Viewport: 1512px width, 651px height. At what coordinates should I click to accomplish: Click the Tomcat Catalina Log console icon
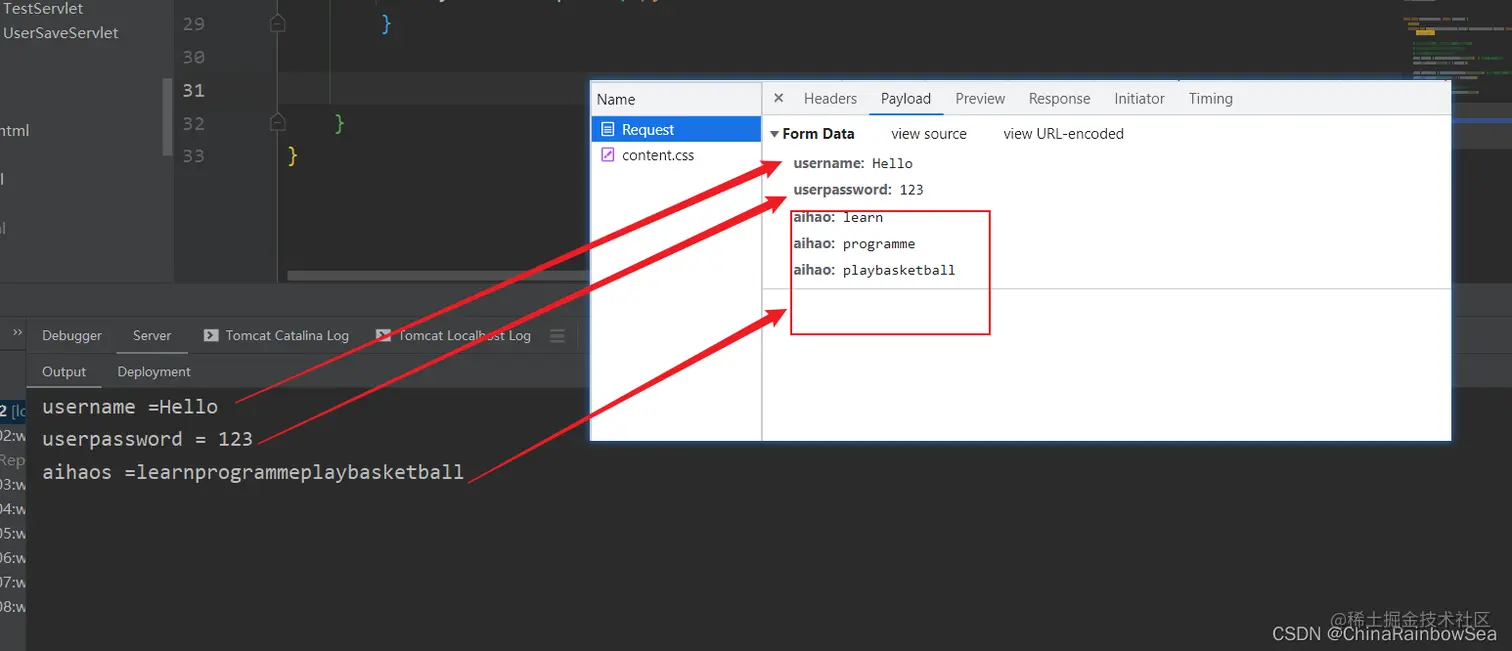pyautogui.click(x=211, y=336)
